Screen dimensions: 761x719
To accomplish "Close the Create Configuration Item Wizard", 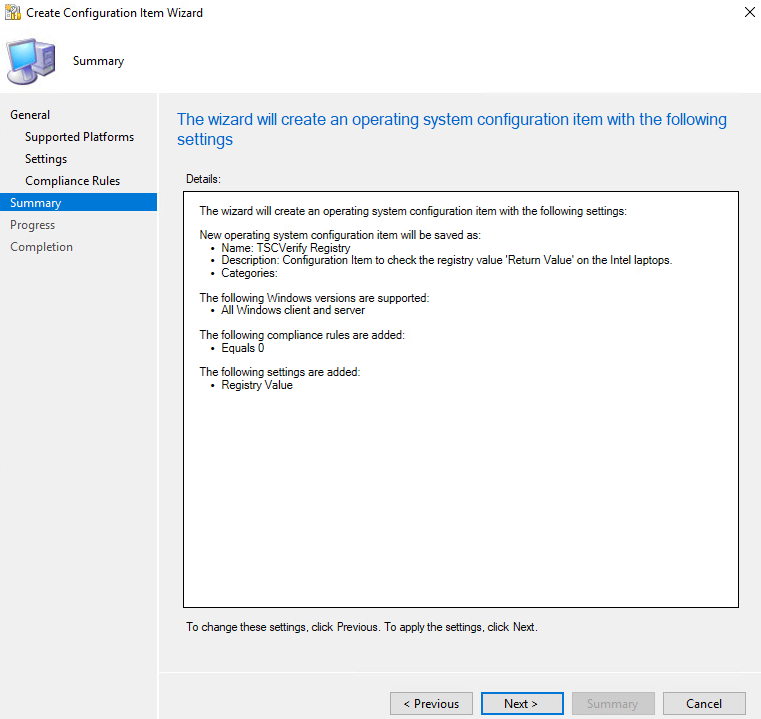I will (749, 12).
